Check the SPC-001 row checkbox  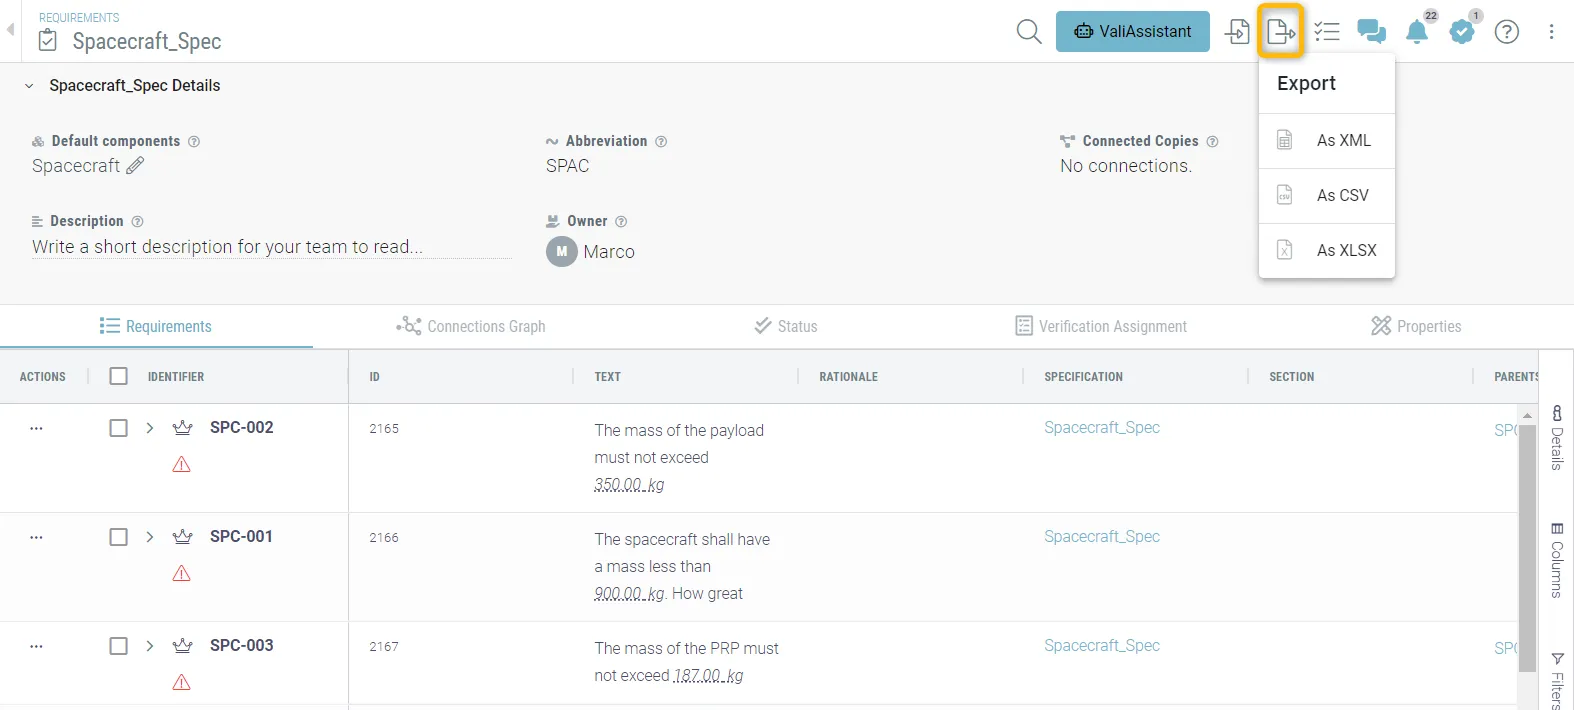(118, 537)
